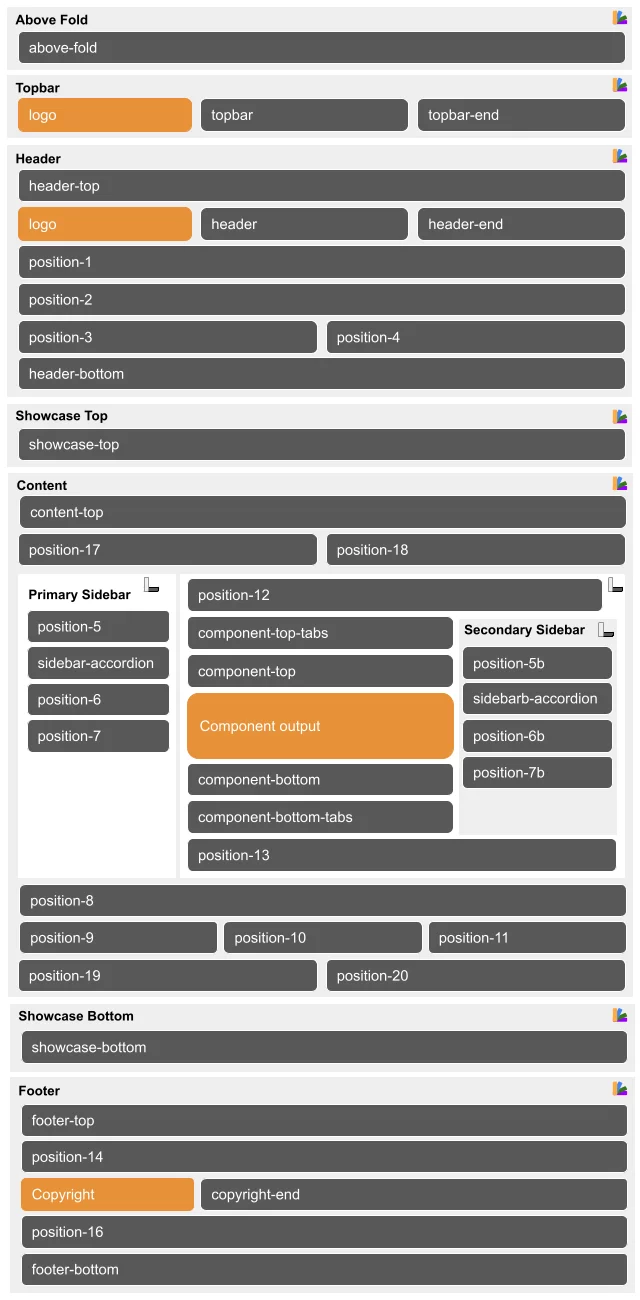Expand the sidebar-accordion position

(x=98, y=663)
